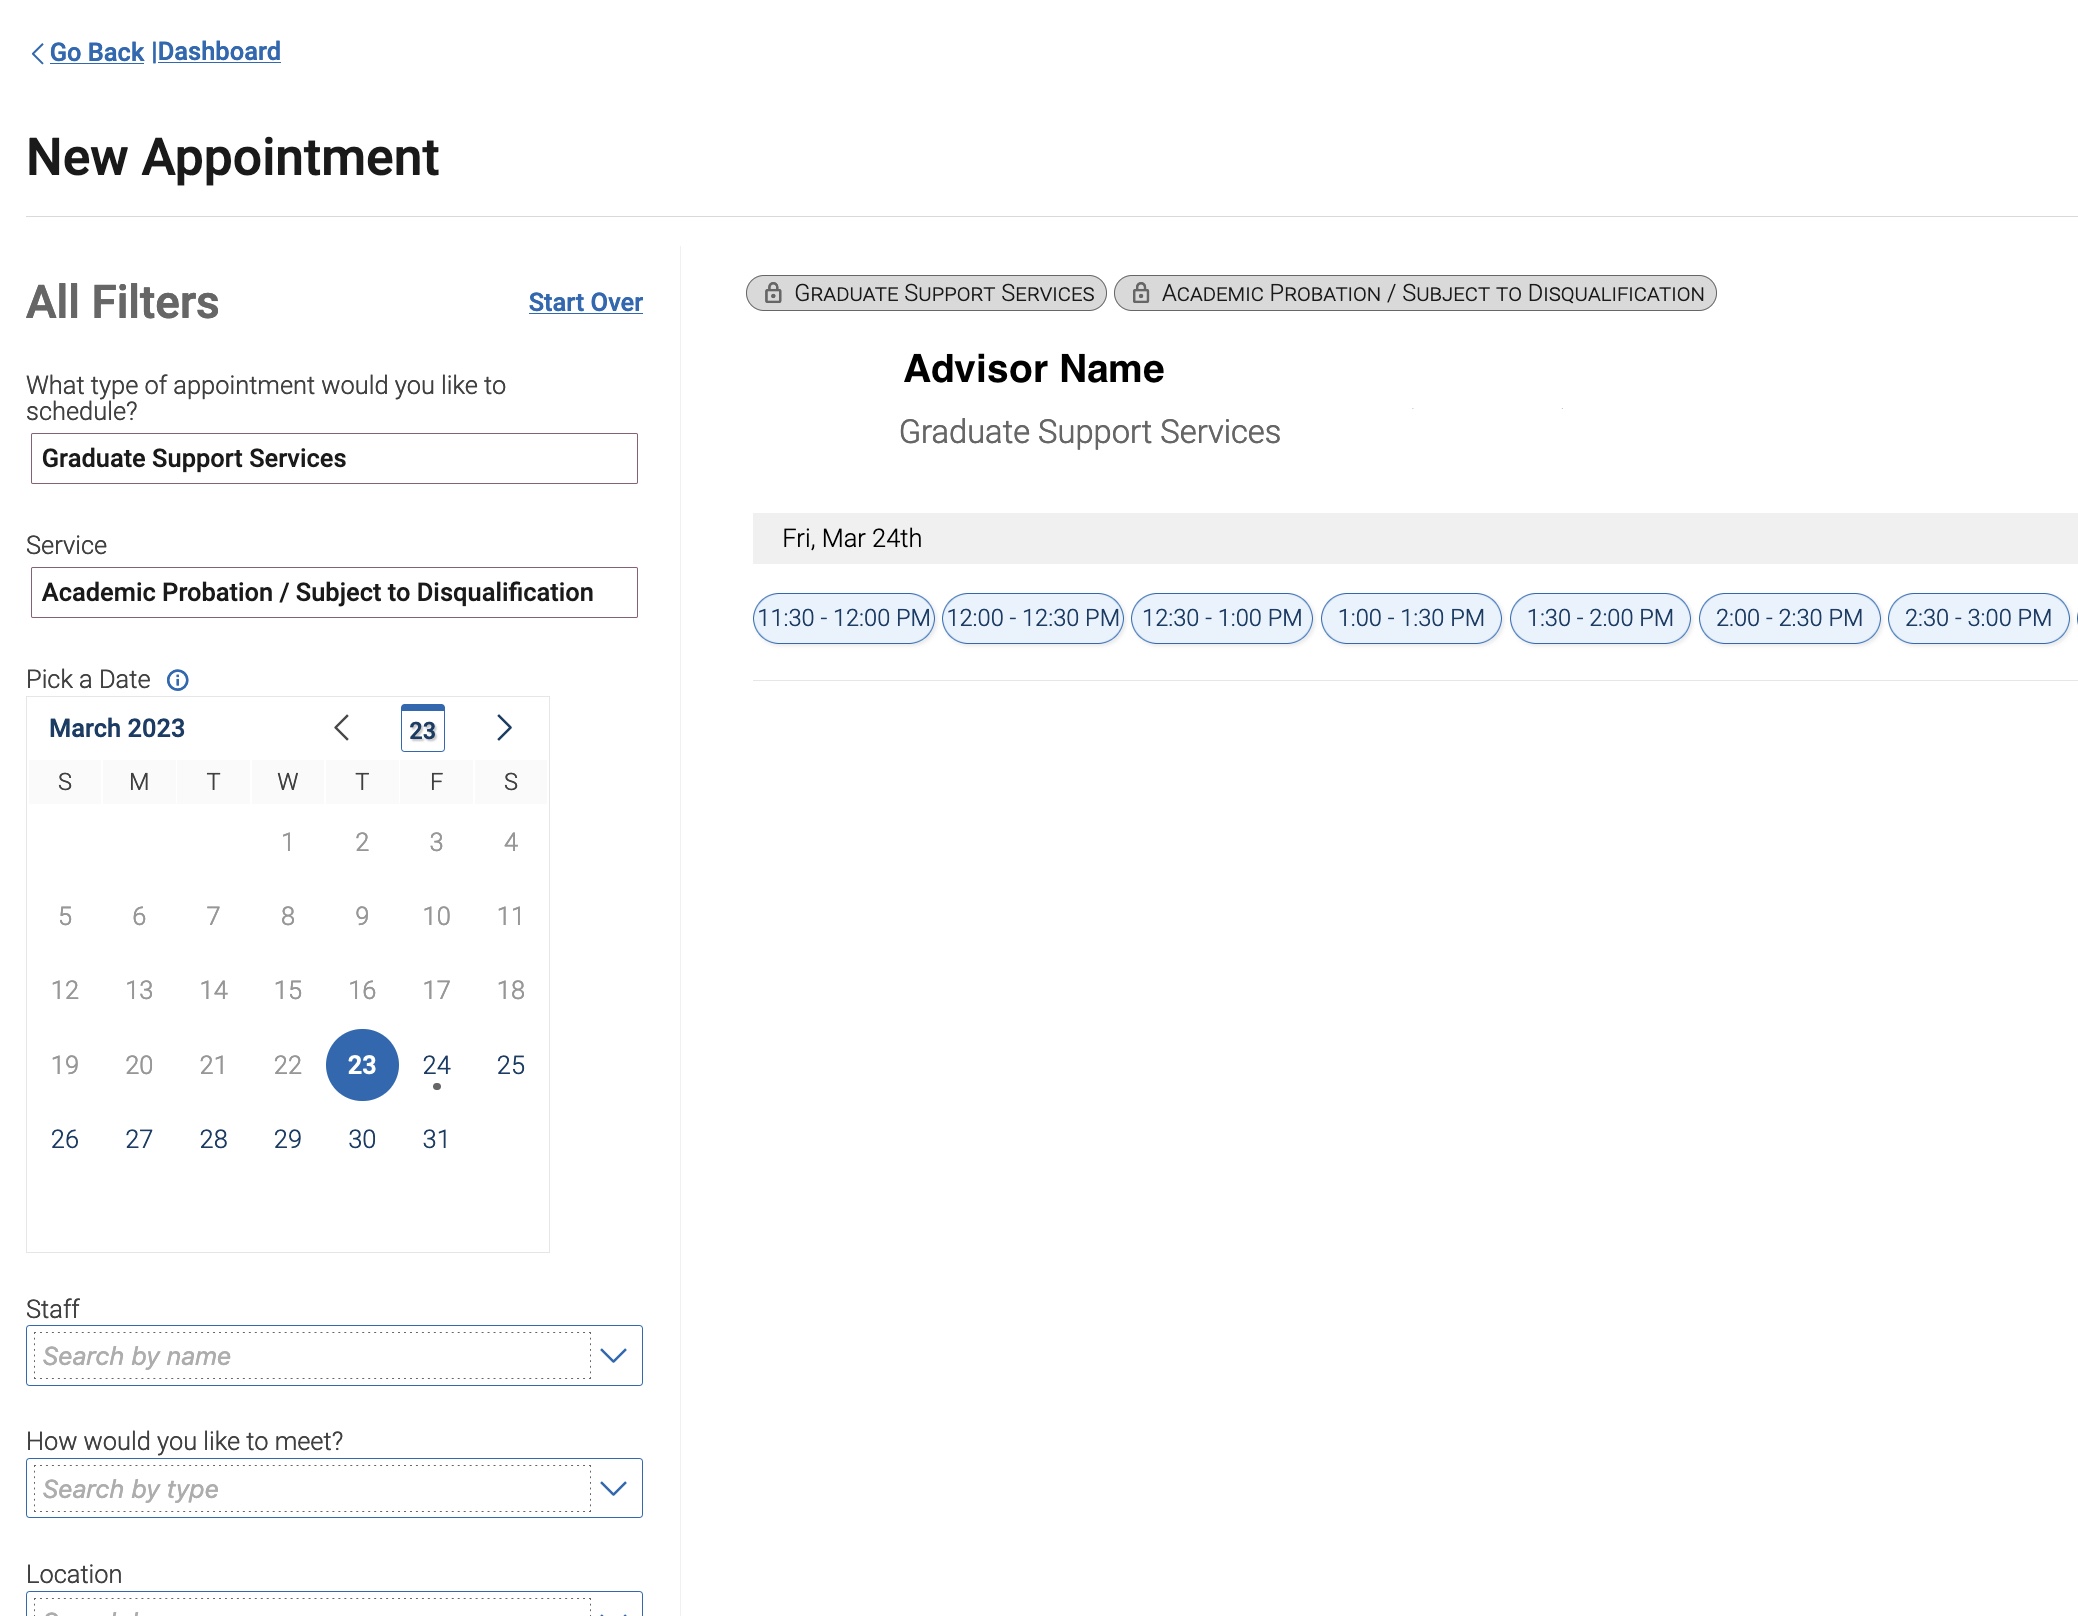Click the Graduate Support Services appointment type field
Image resolution: width=2078 pixels, height=1616 pixels.
334,458
